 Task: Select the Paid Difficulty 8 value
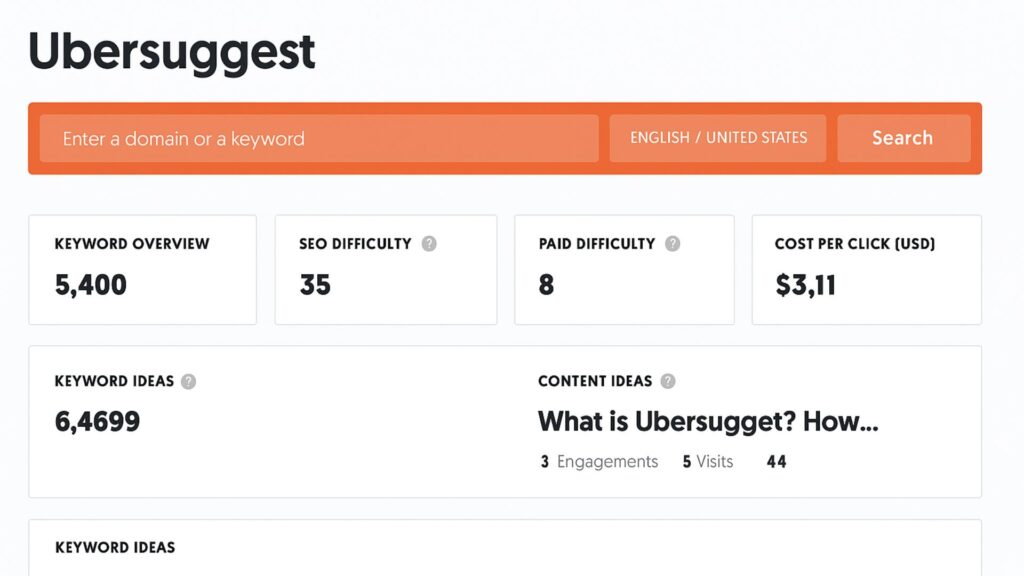[x=546, y=285]
